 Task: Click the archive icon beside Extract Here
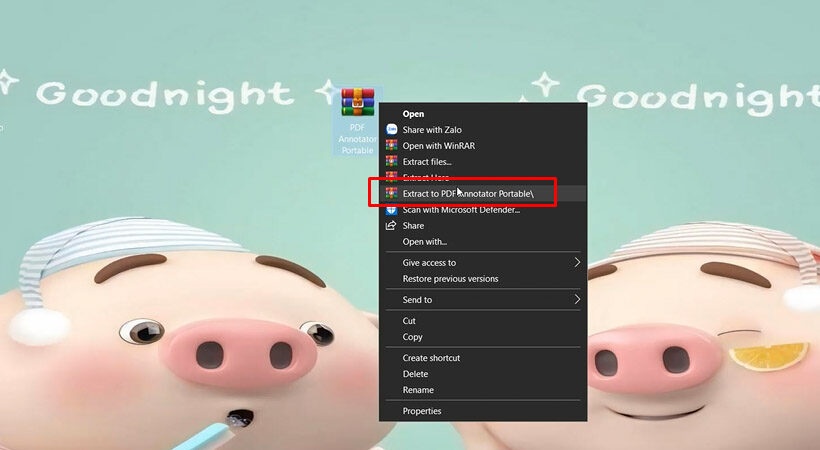[391, 177]
